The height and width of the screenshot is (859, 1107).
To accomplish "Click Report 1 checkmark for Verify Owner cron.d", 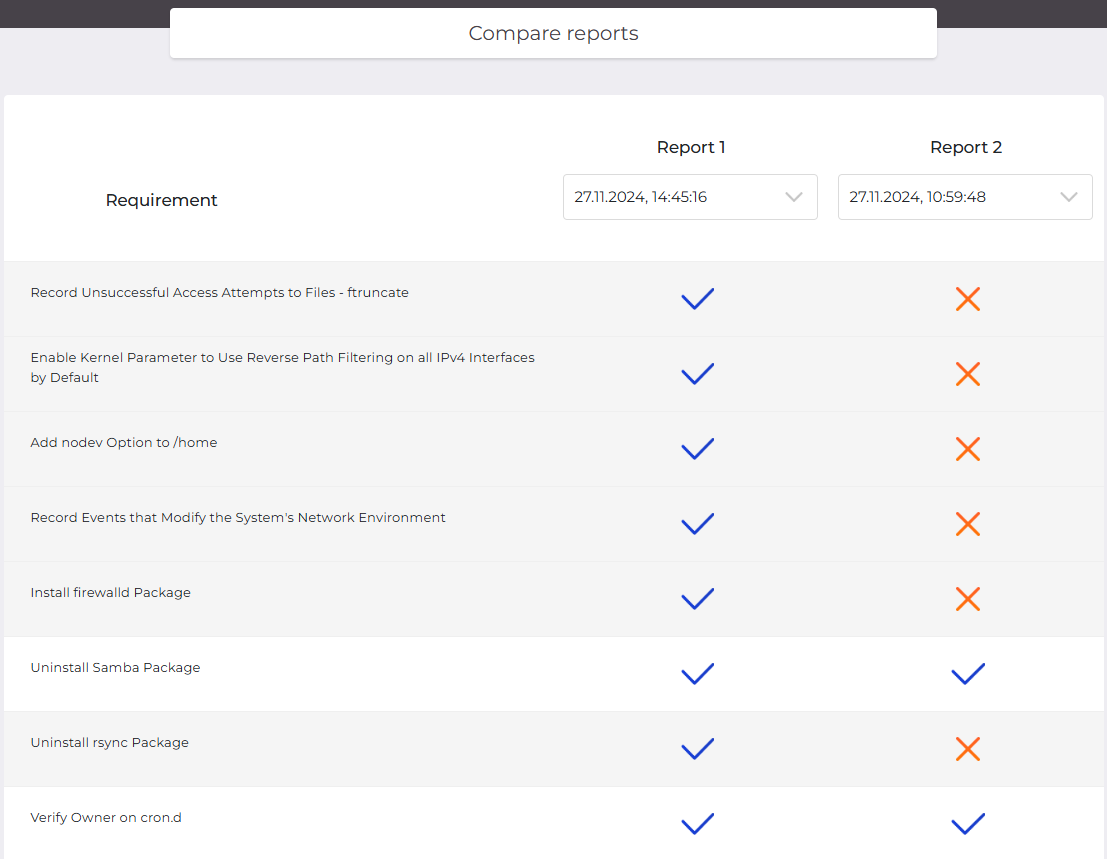I will coord(697,824).
